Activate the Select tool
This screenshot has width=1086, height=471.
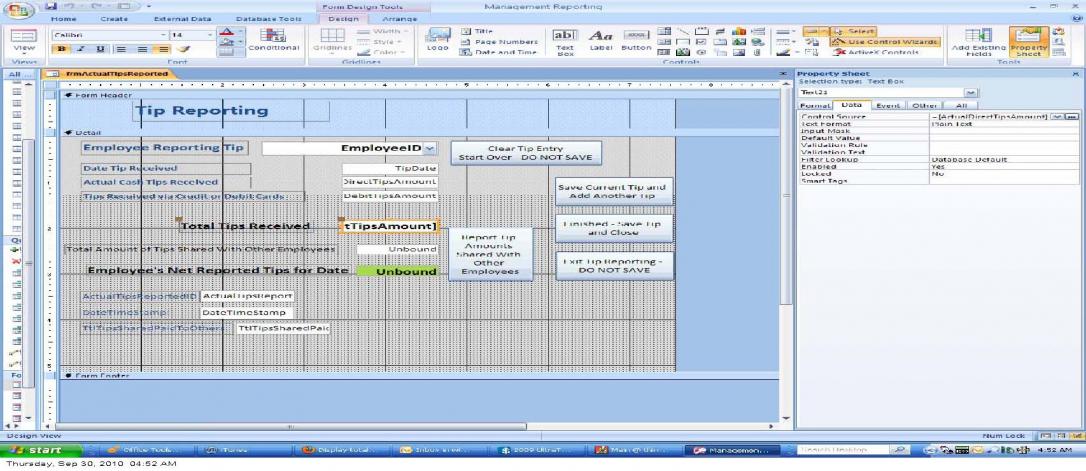click(853, 31)
